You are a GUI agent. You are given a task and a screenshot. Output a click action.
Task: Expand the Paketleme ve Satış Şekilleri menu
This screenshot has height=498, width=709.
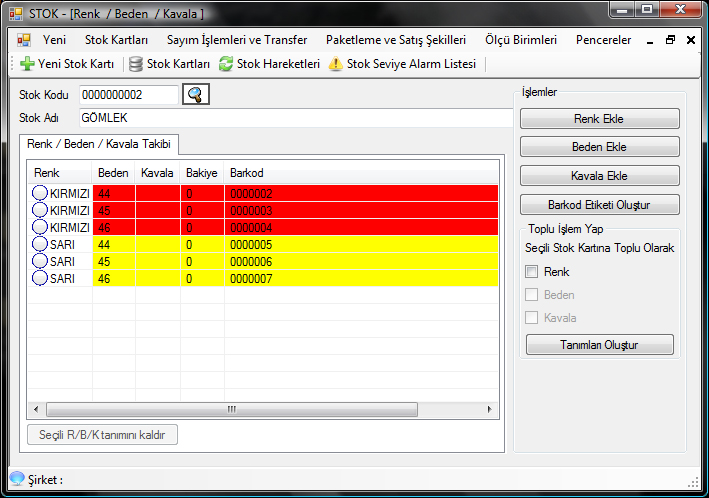tap(396, 41)
